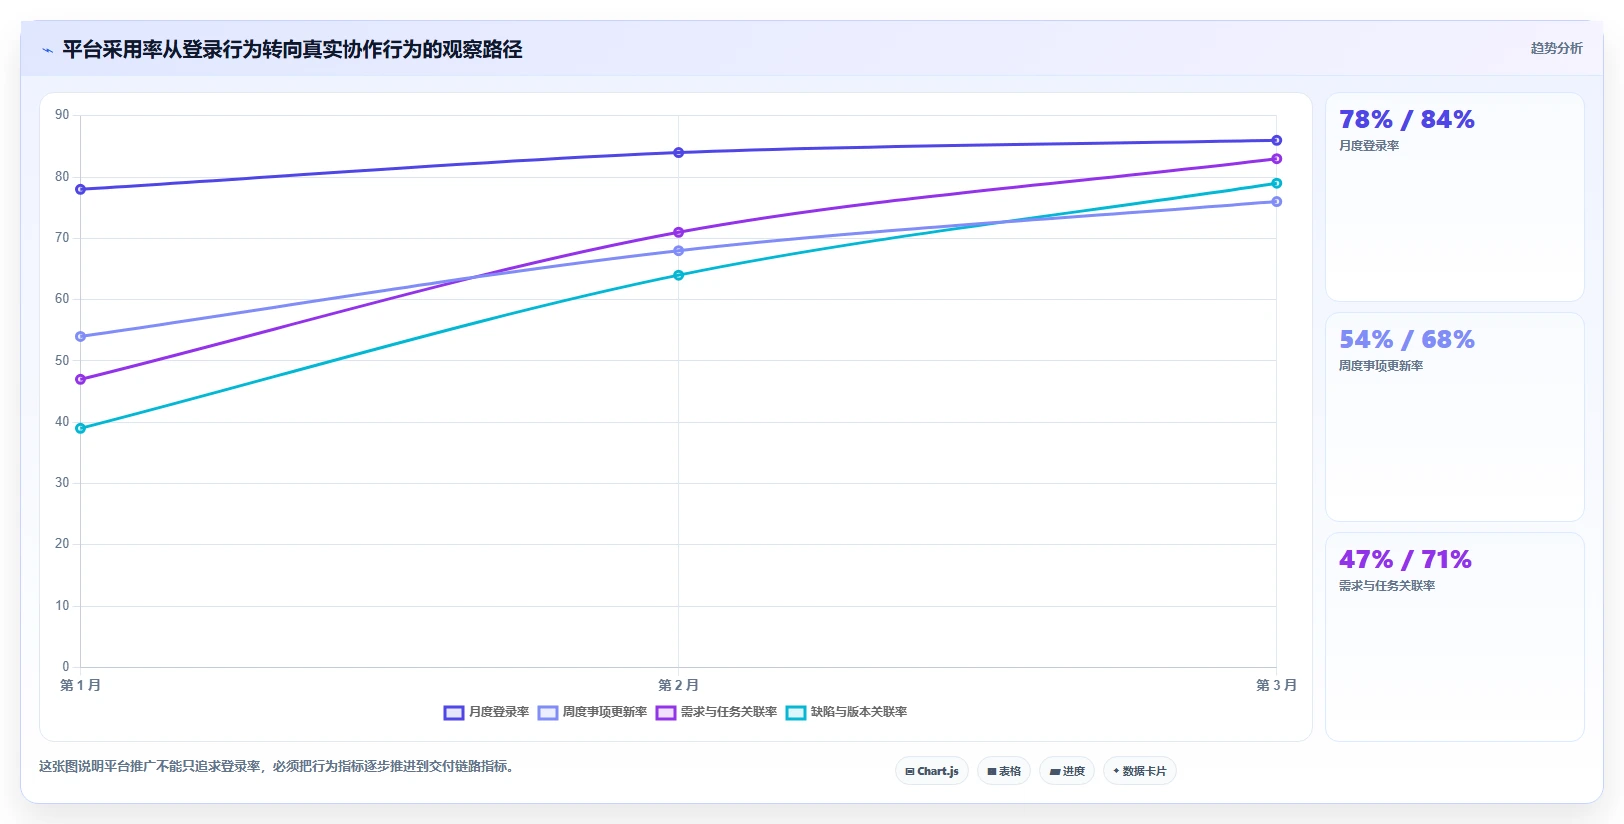Click the 缺陷与版本关联率 data point at 第2月
This screenshot has width=1624, height=824.
click(x=678, y=275)
